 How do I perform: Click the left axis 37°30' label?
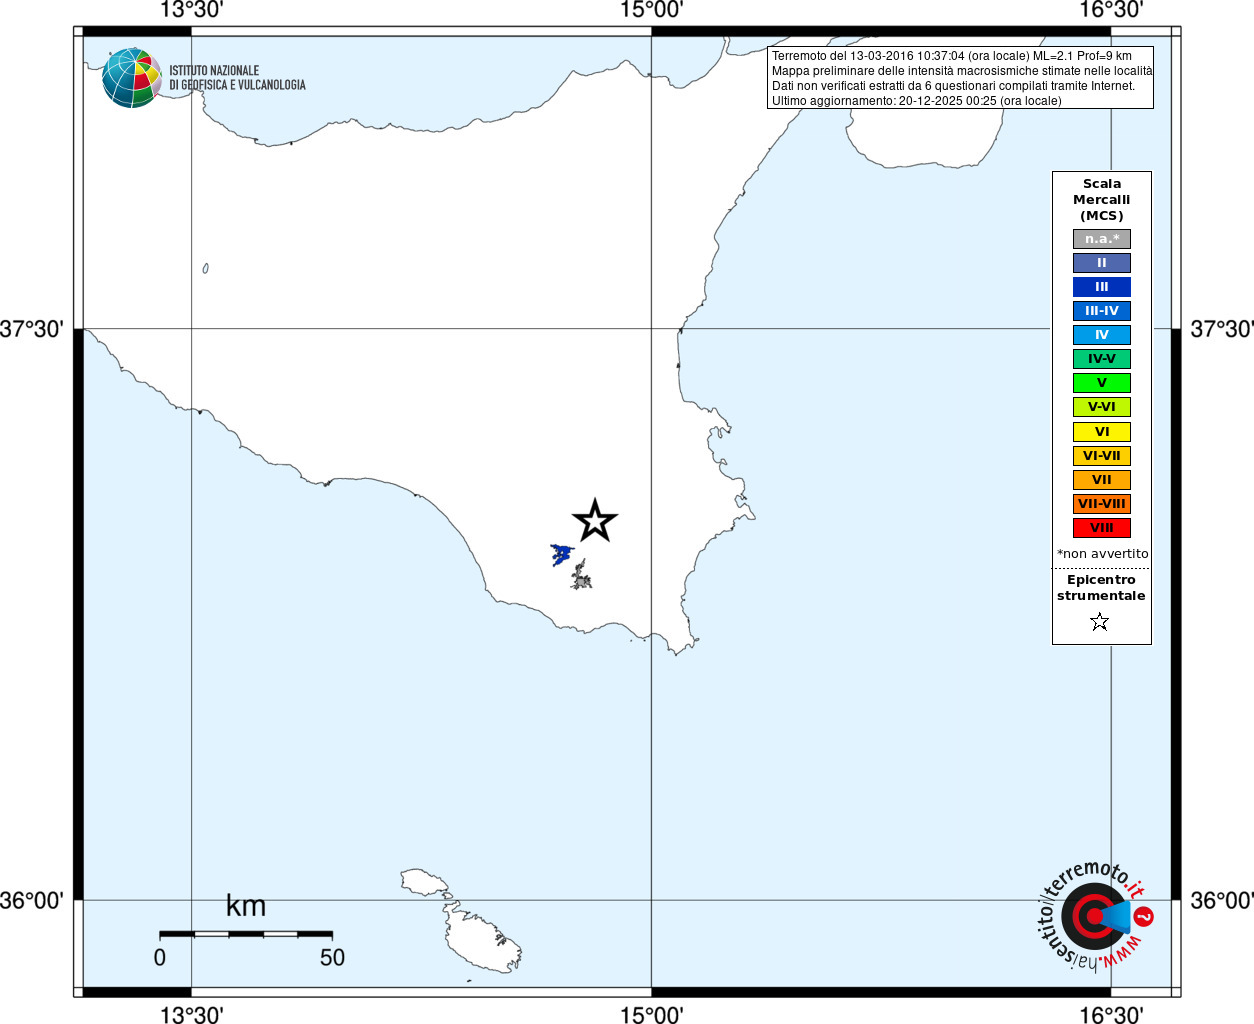(32, 329)
